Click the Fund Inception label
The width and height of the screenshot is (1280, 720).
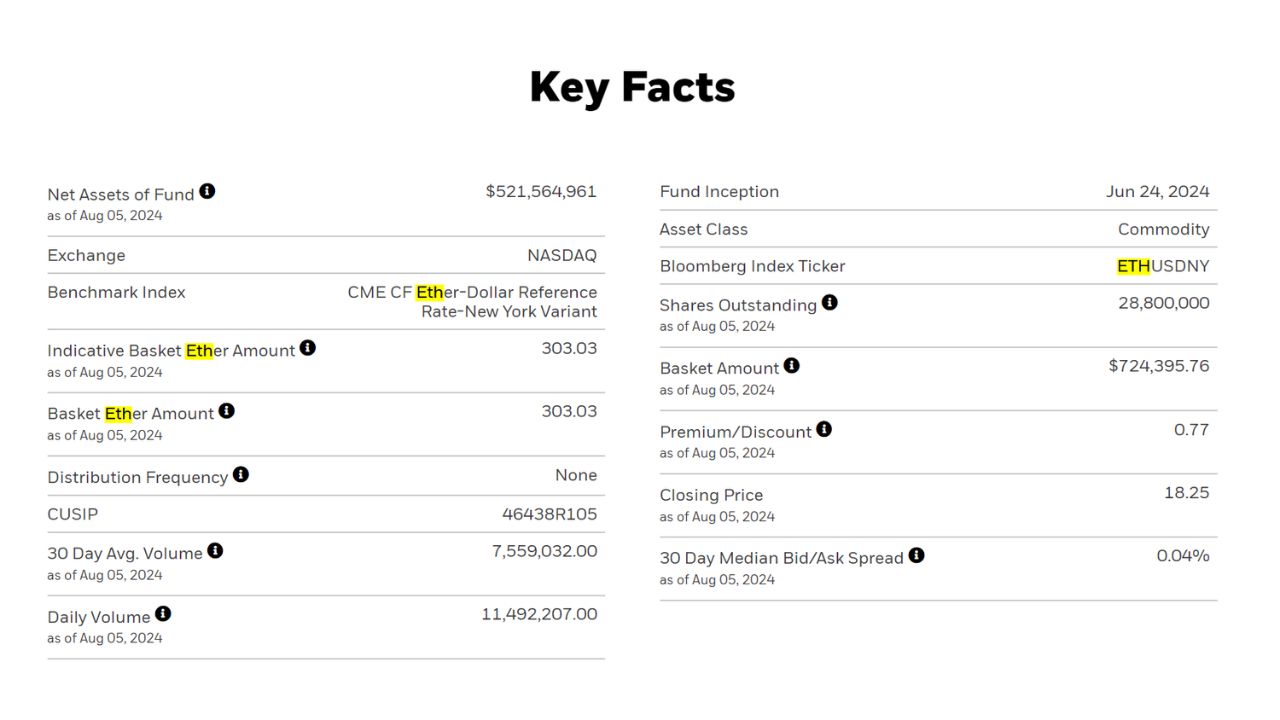[x=719, y=192]
